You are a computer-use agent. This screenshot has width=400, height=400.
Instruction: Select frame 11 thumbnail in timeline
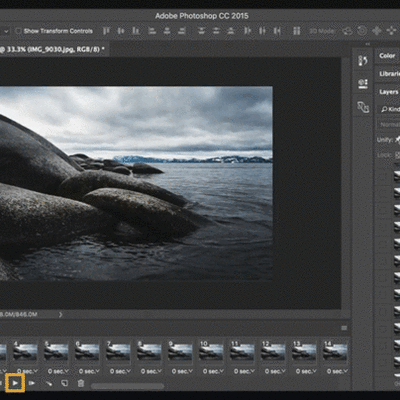coord(242,352)
